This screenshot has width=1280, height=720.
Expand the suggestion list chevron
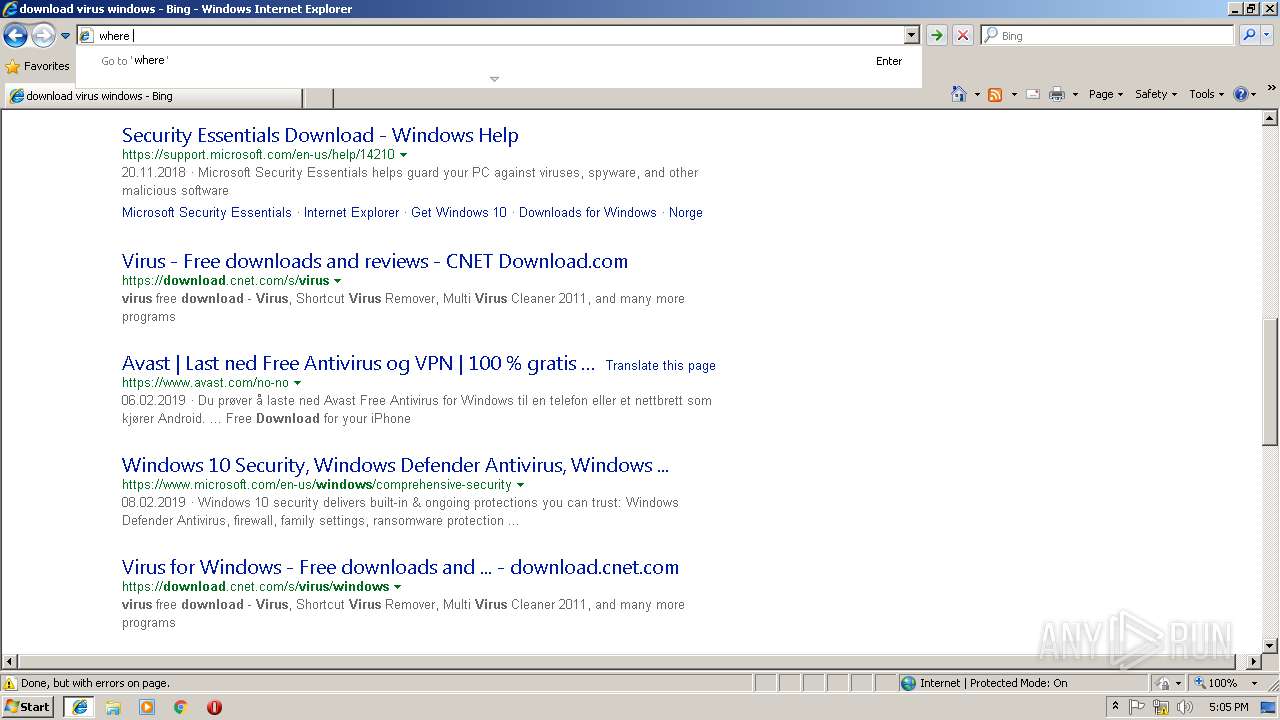point(494,79)
